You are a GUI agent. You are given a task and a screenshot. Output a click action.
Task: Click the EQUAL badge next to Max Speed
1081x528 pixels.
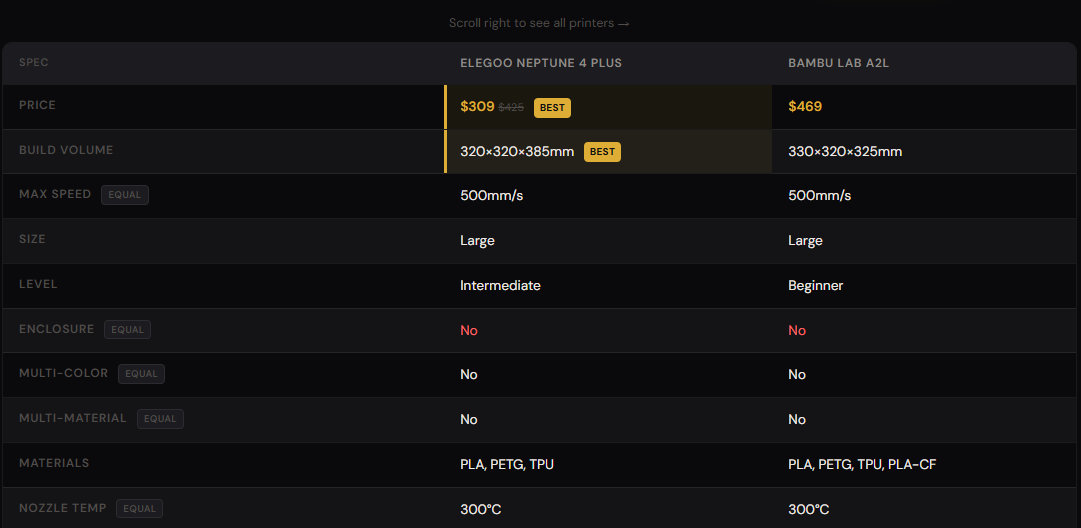pyautogui.click(x=125, y=195)
